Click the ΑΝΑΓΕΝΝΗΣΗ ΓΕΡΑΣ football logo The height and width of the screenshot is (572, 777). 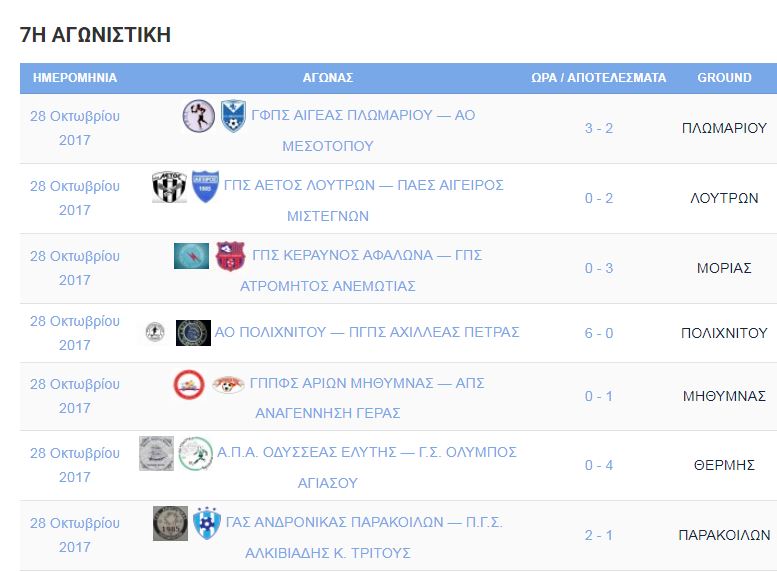tap(228, 384)
